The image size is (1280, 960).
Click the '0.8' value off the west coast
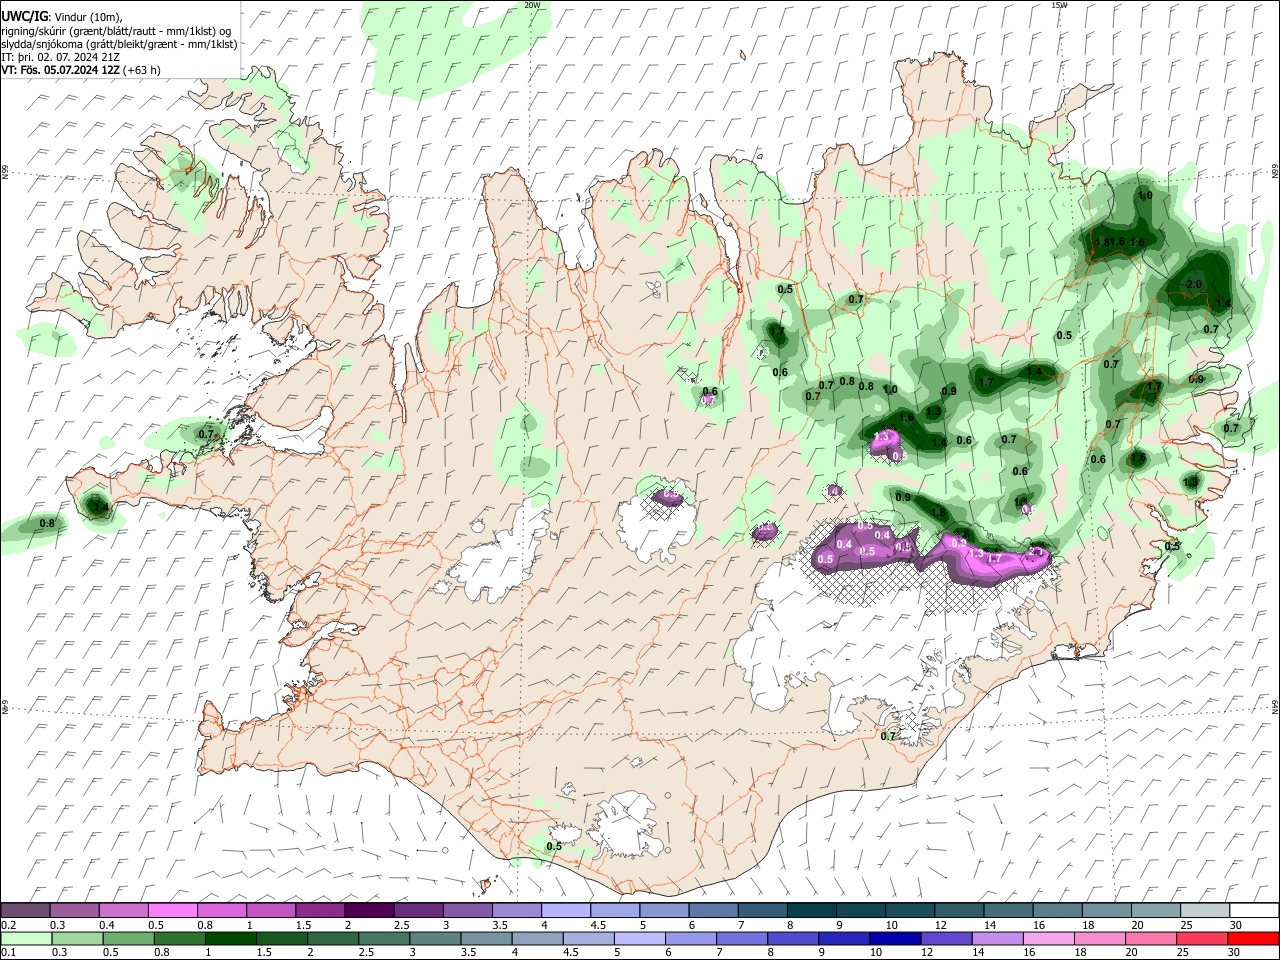47,523
